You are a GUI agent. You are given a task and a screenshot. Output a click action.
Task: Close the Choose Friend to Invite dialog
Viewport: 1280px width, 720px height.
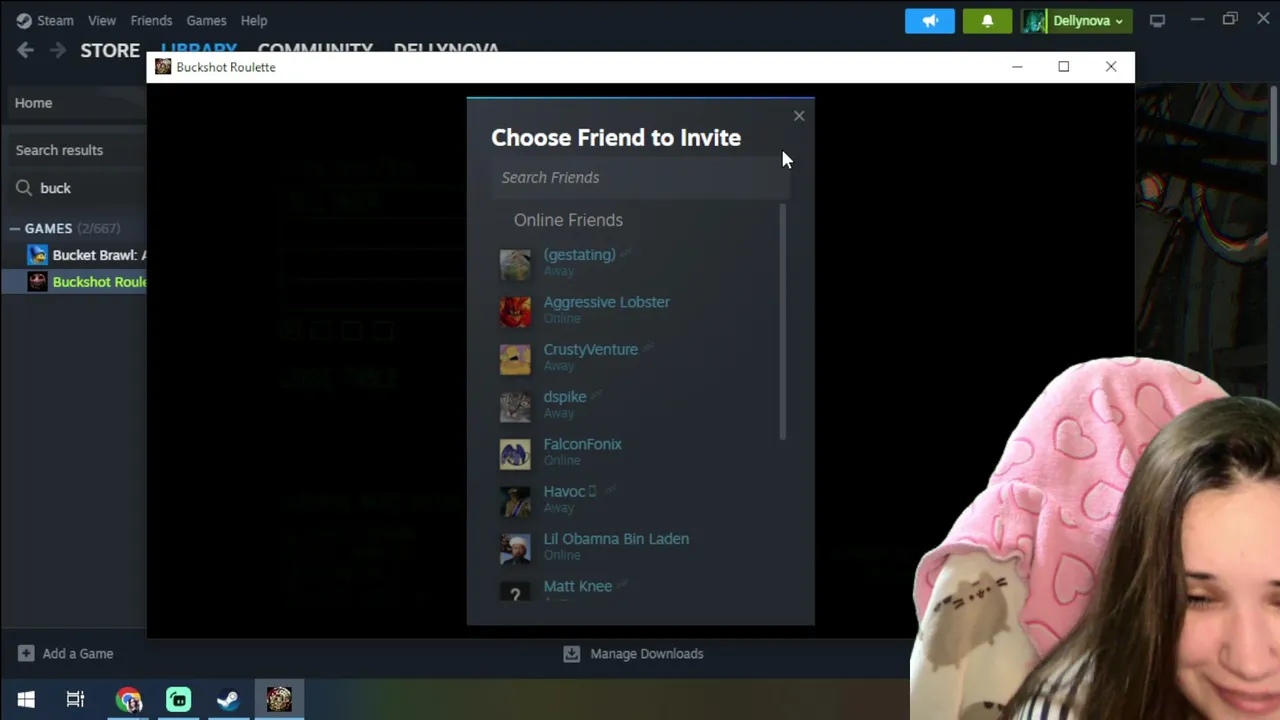tap(799, 116)
